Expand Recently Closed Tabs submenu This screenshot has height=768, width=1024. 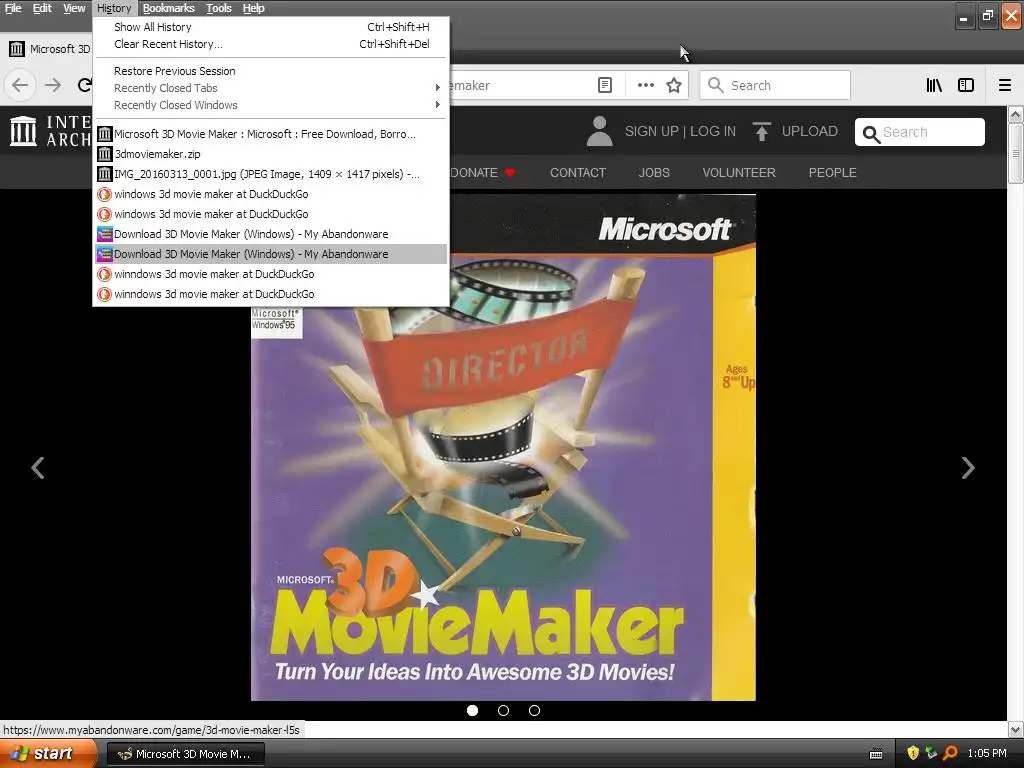pos(270,88)
